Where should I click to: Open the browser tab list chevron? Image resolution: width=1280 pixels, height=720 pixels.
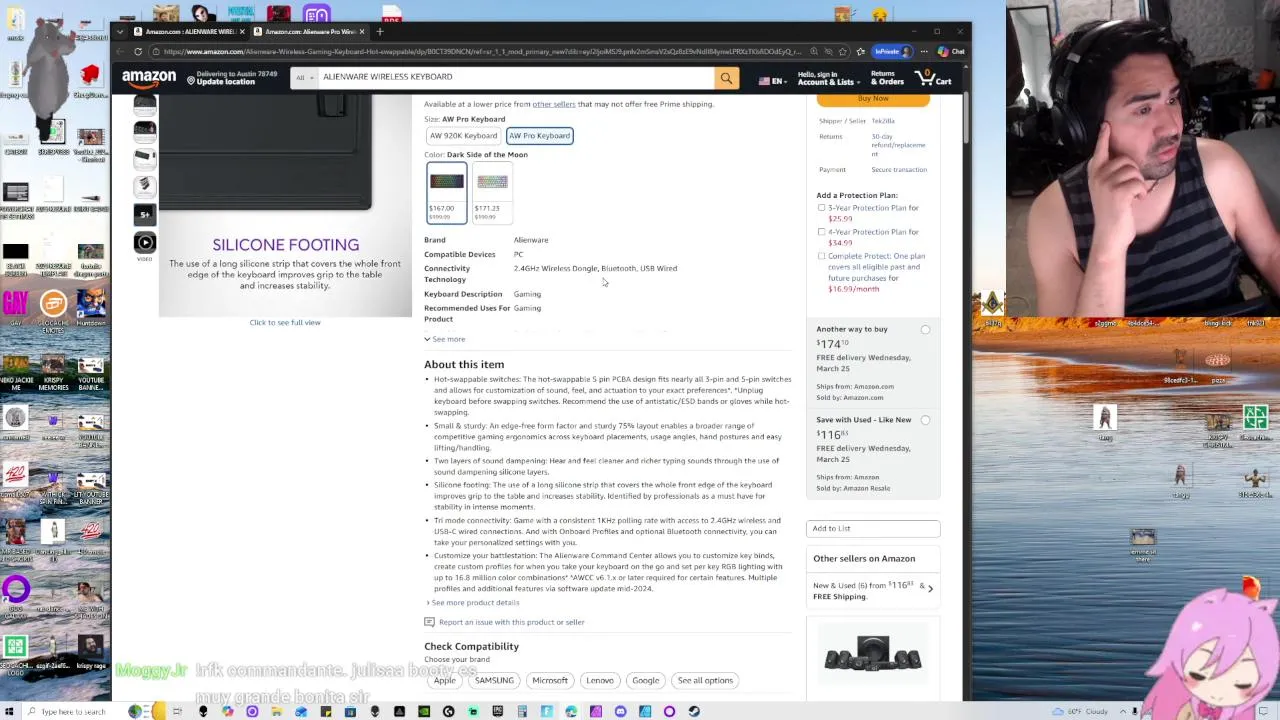[121, 31]
